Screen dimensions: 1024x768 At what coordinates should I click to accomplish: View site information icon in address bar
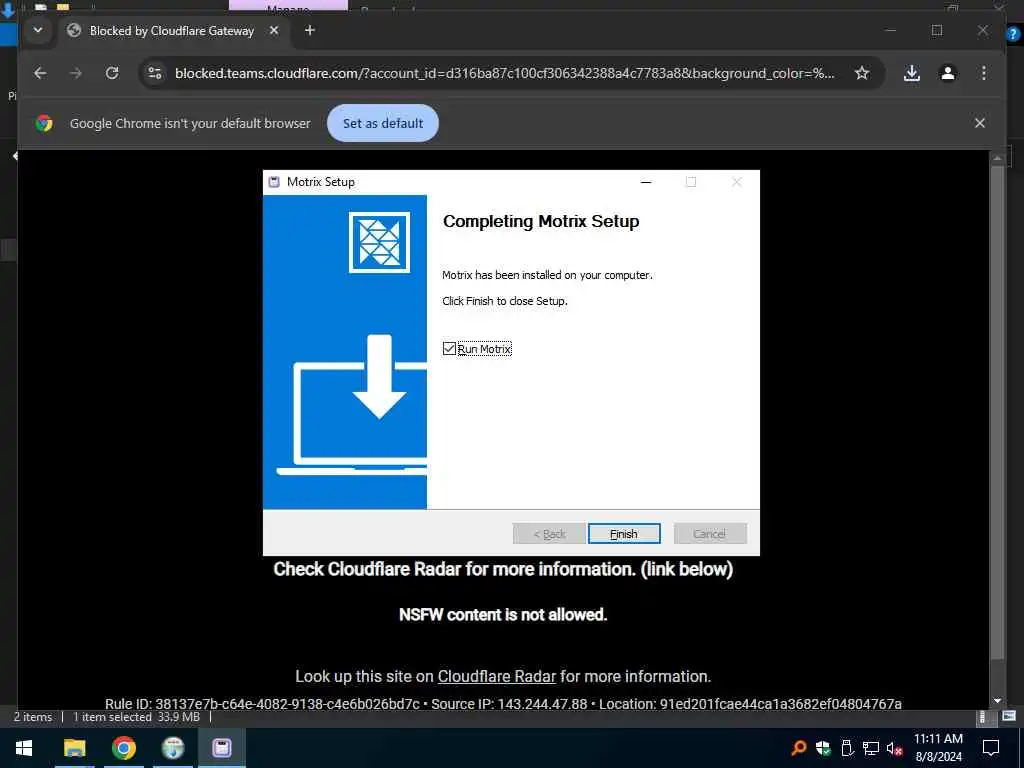tap(155, 73)
